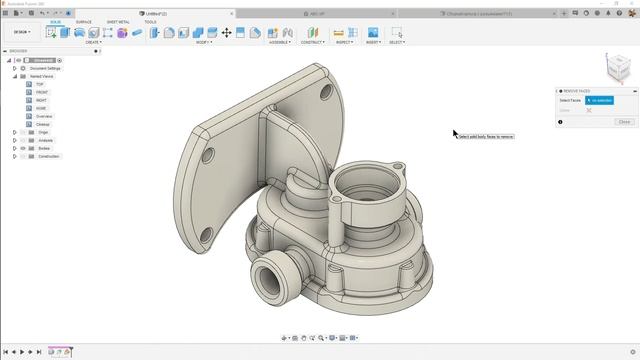
Task: Clear selection with the red X
Action: [x=589, y=110]
